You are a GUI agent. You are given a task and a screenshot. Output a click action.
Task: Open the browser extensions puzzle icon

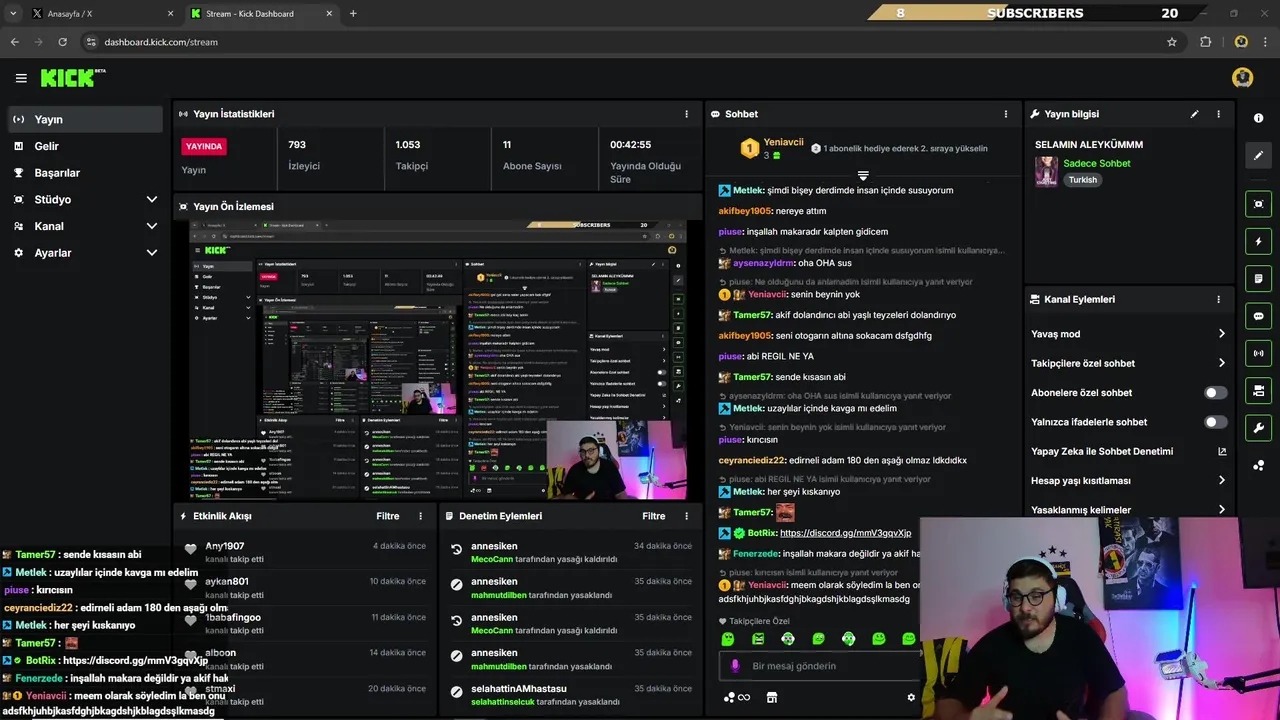[x=1205, y=42]
